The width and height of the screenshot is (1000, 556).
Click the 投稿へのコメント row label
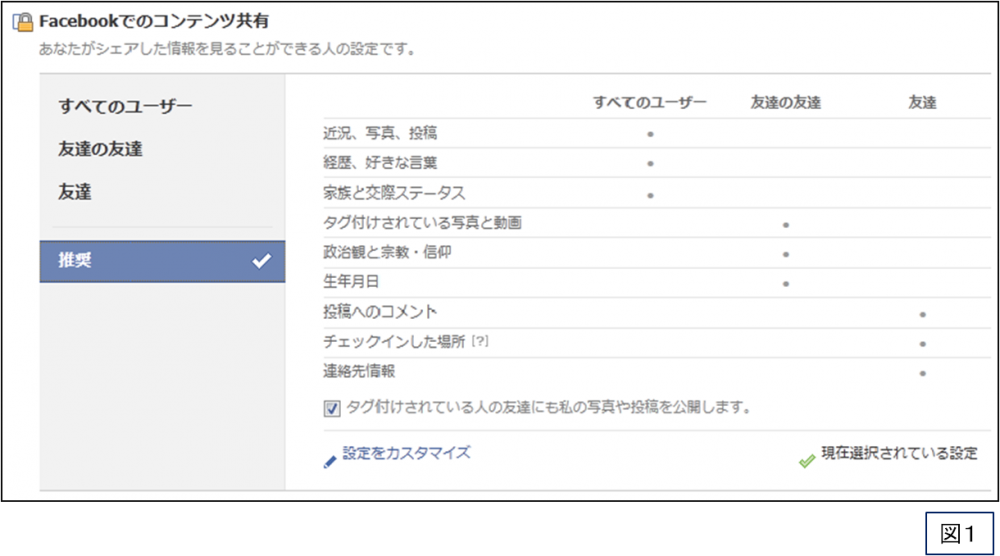point(379,312)
